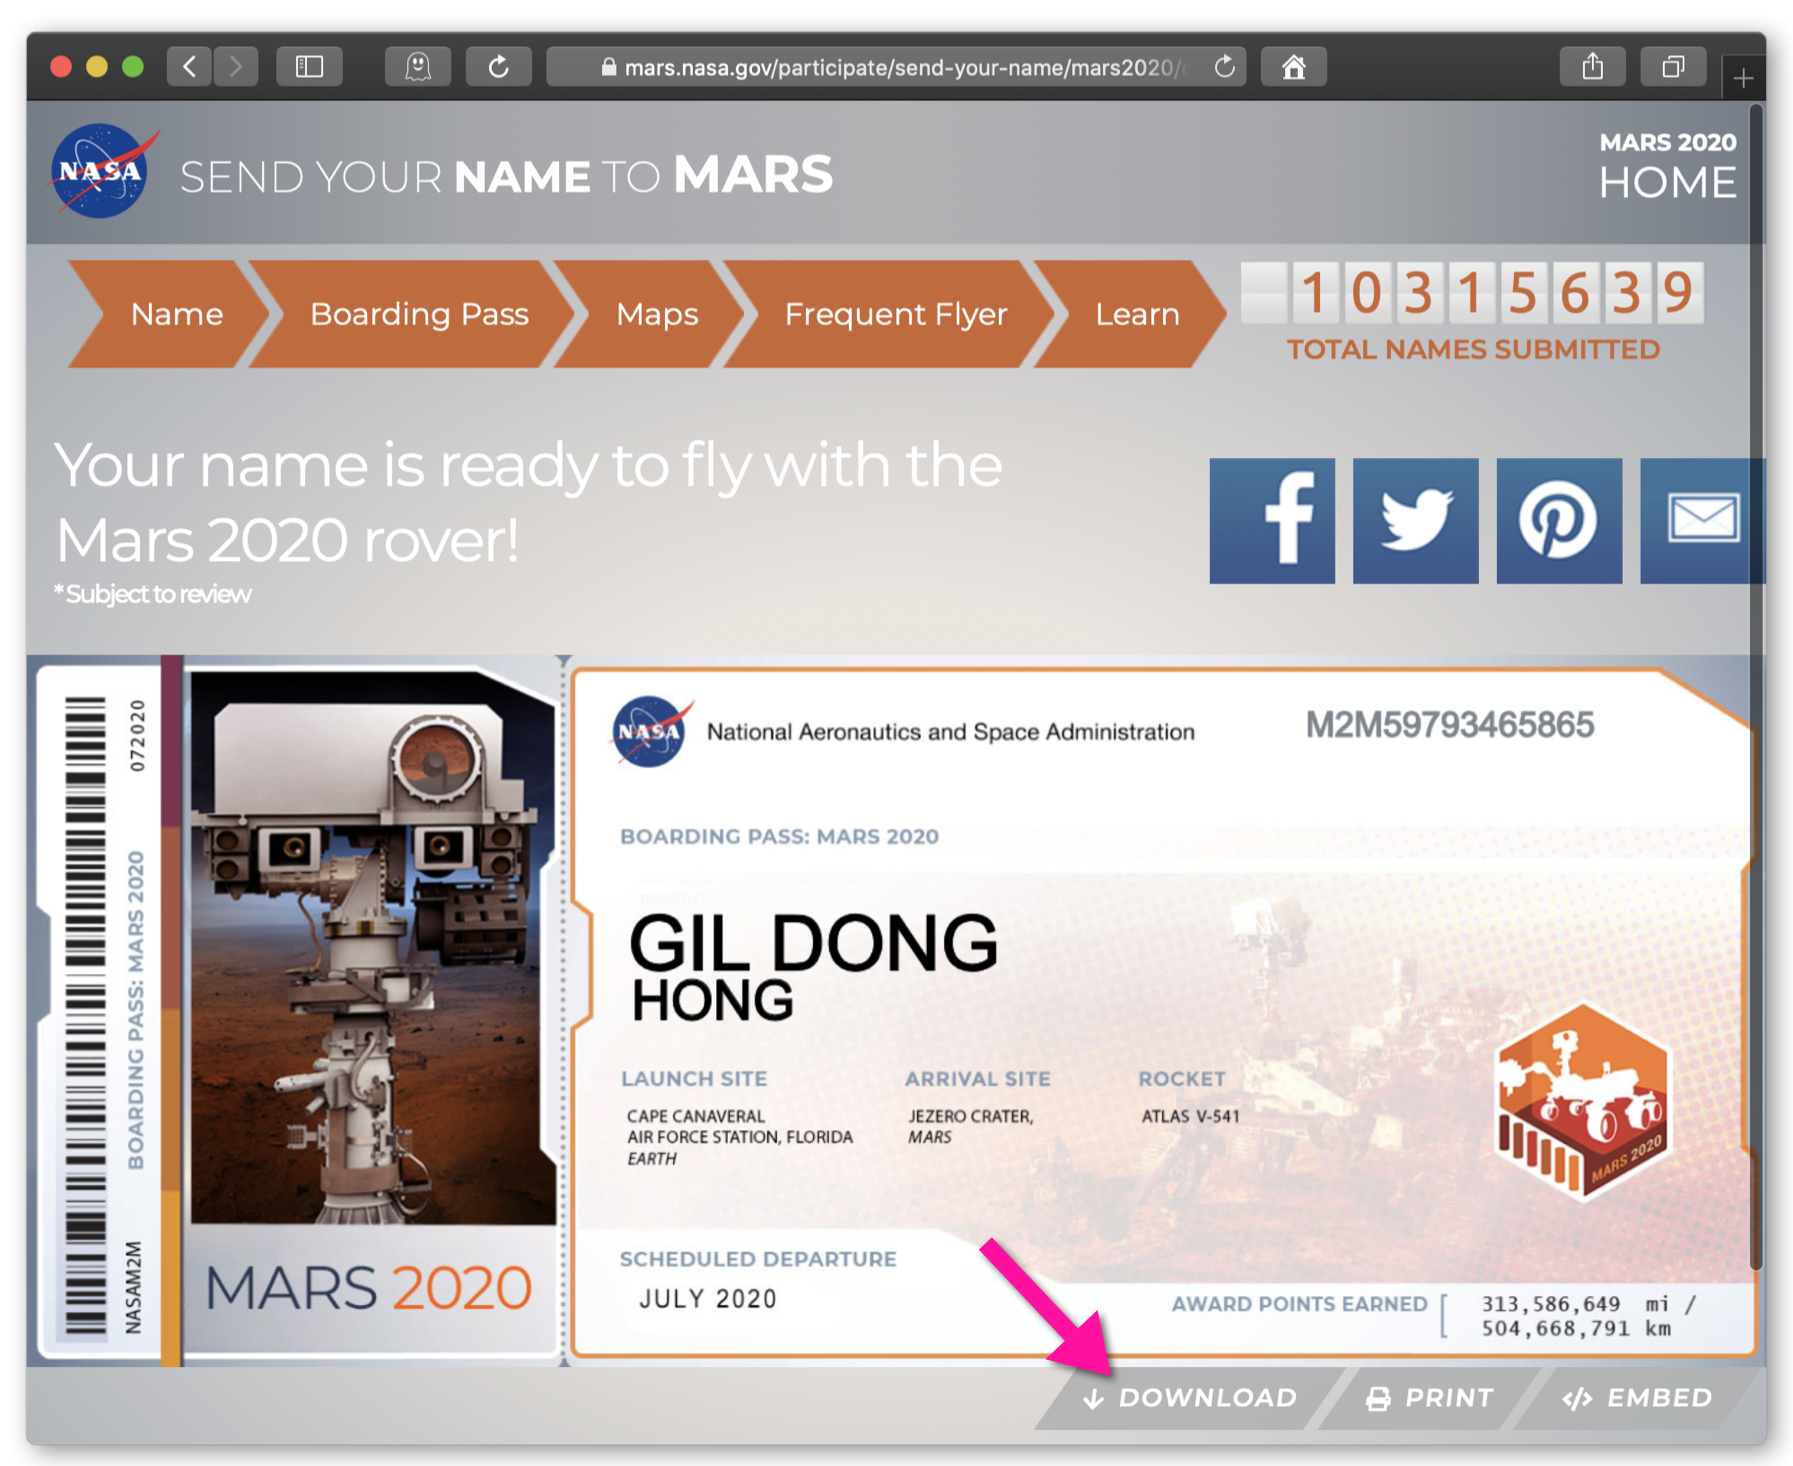
Task: Click boarding pass number M2M59793465865
Action: pos(1449,725)
